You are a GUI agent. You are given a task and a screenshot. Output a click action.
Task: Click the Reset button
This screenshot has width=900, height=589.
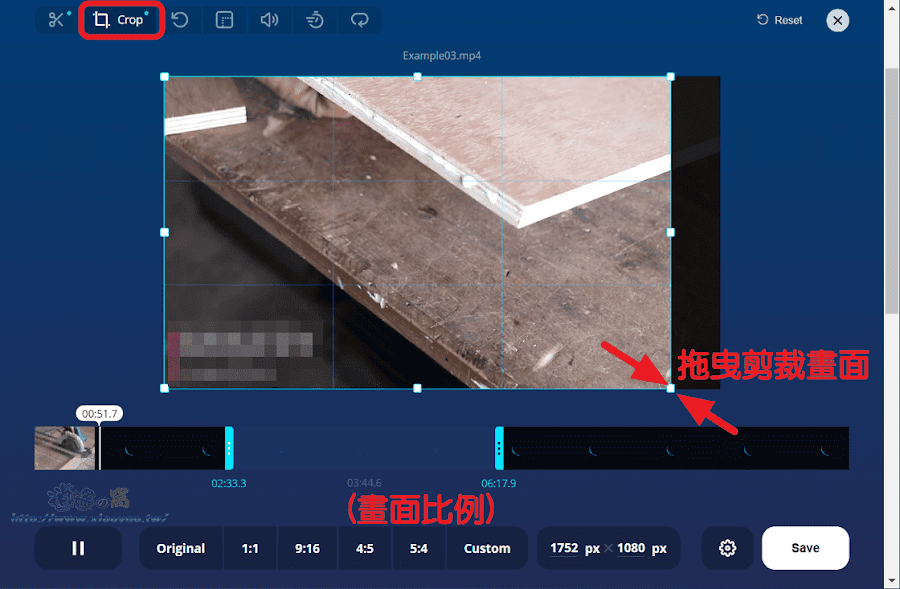click(779, 20)
